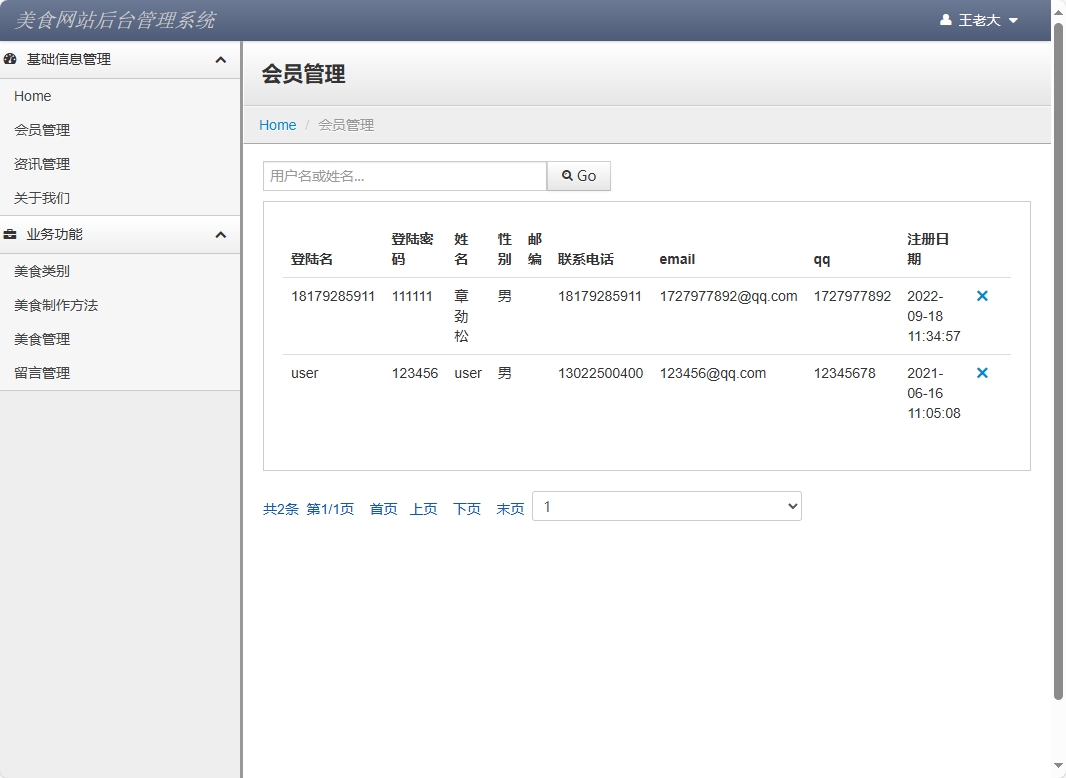
Task: Open the 王老大 user dropdown menu
Action: point(980,20)
